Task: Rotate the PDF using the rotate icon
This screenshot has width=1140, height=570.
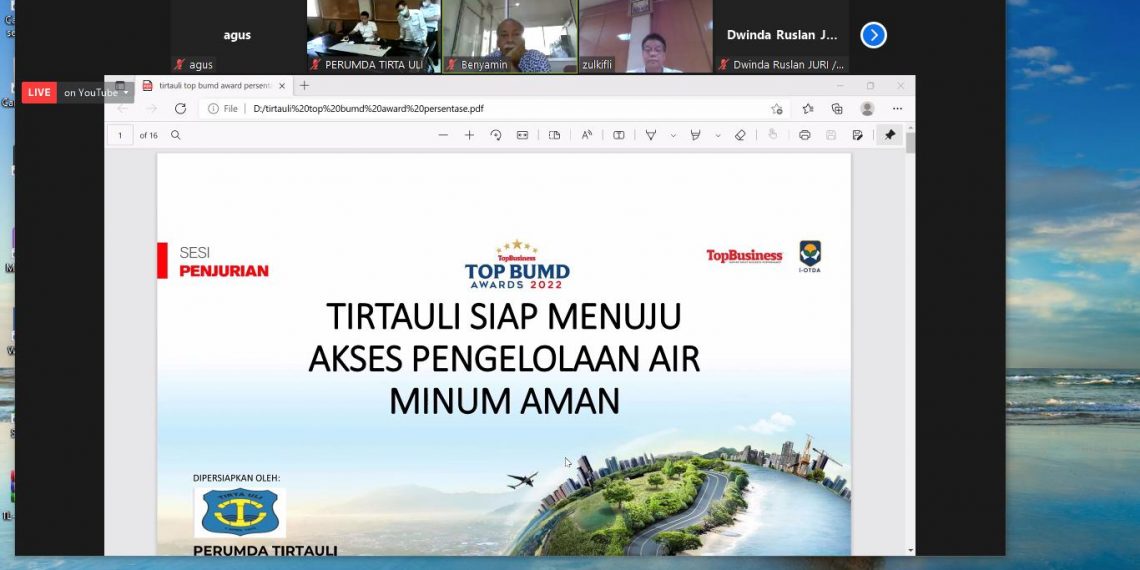Action: [496, 135]
